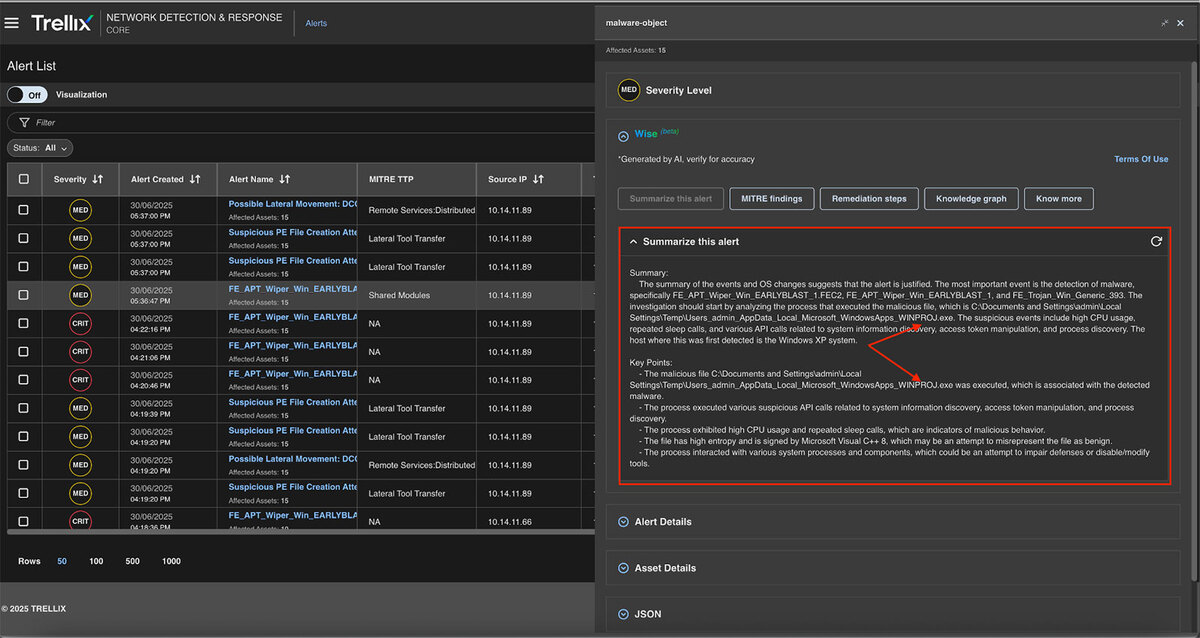Click the funnel filter icon
This screenshot has width=1200, height=638.
tap(24, 122)
